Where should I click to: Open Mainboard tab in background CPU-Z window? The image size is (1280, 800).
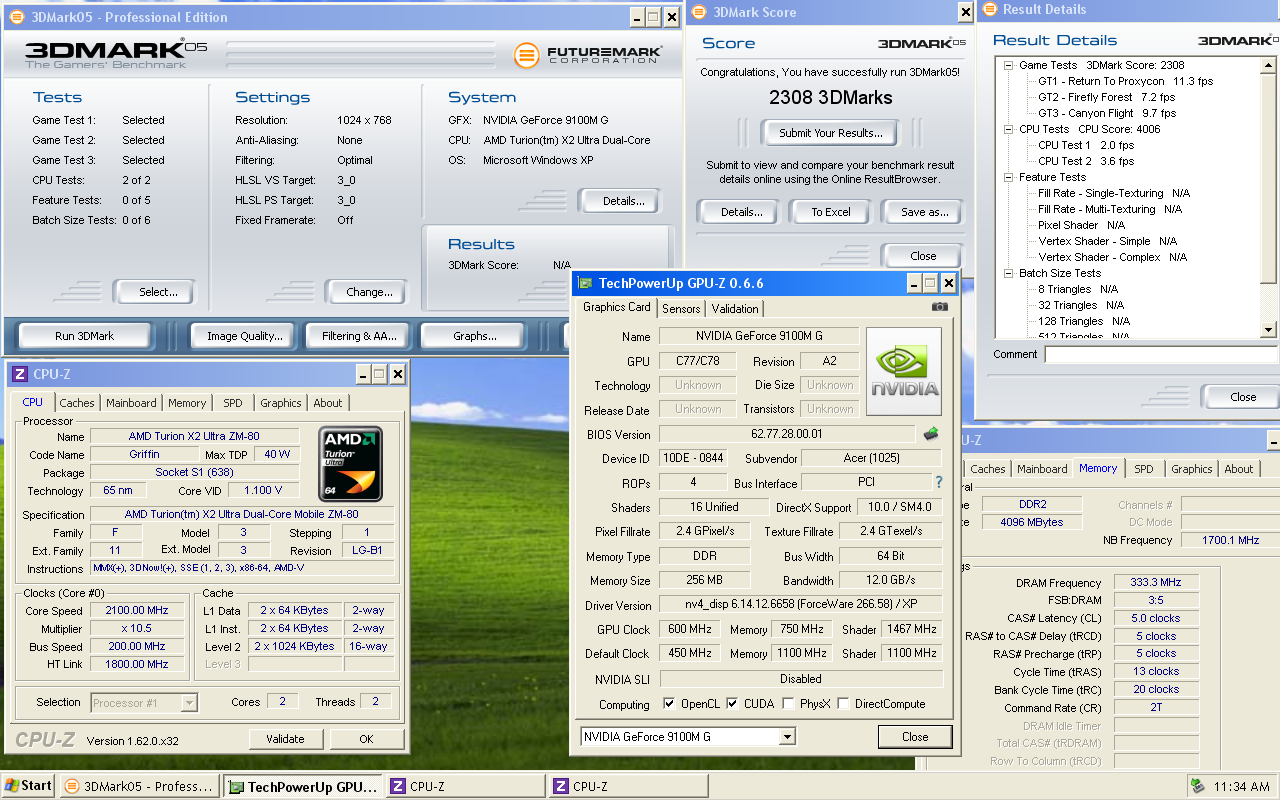point(1042,469)
